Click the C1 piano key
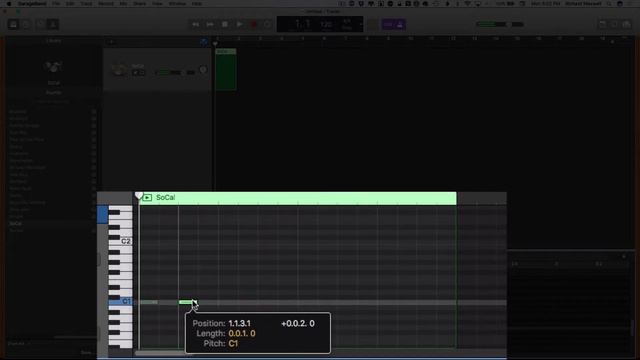 (x=120, y=302)
